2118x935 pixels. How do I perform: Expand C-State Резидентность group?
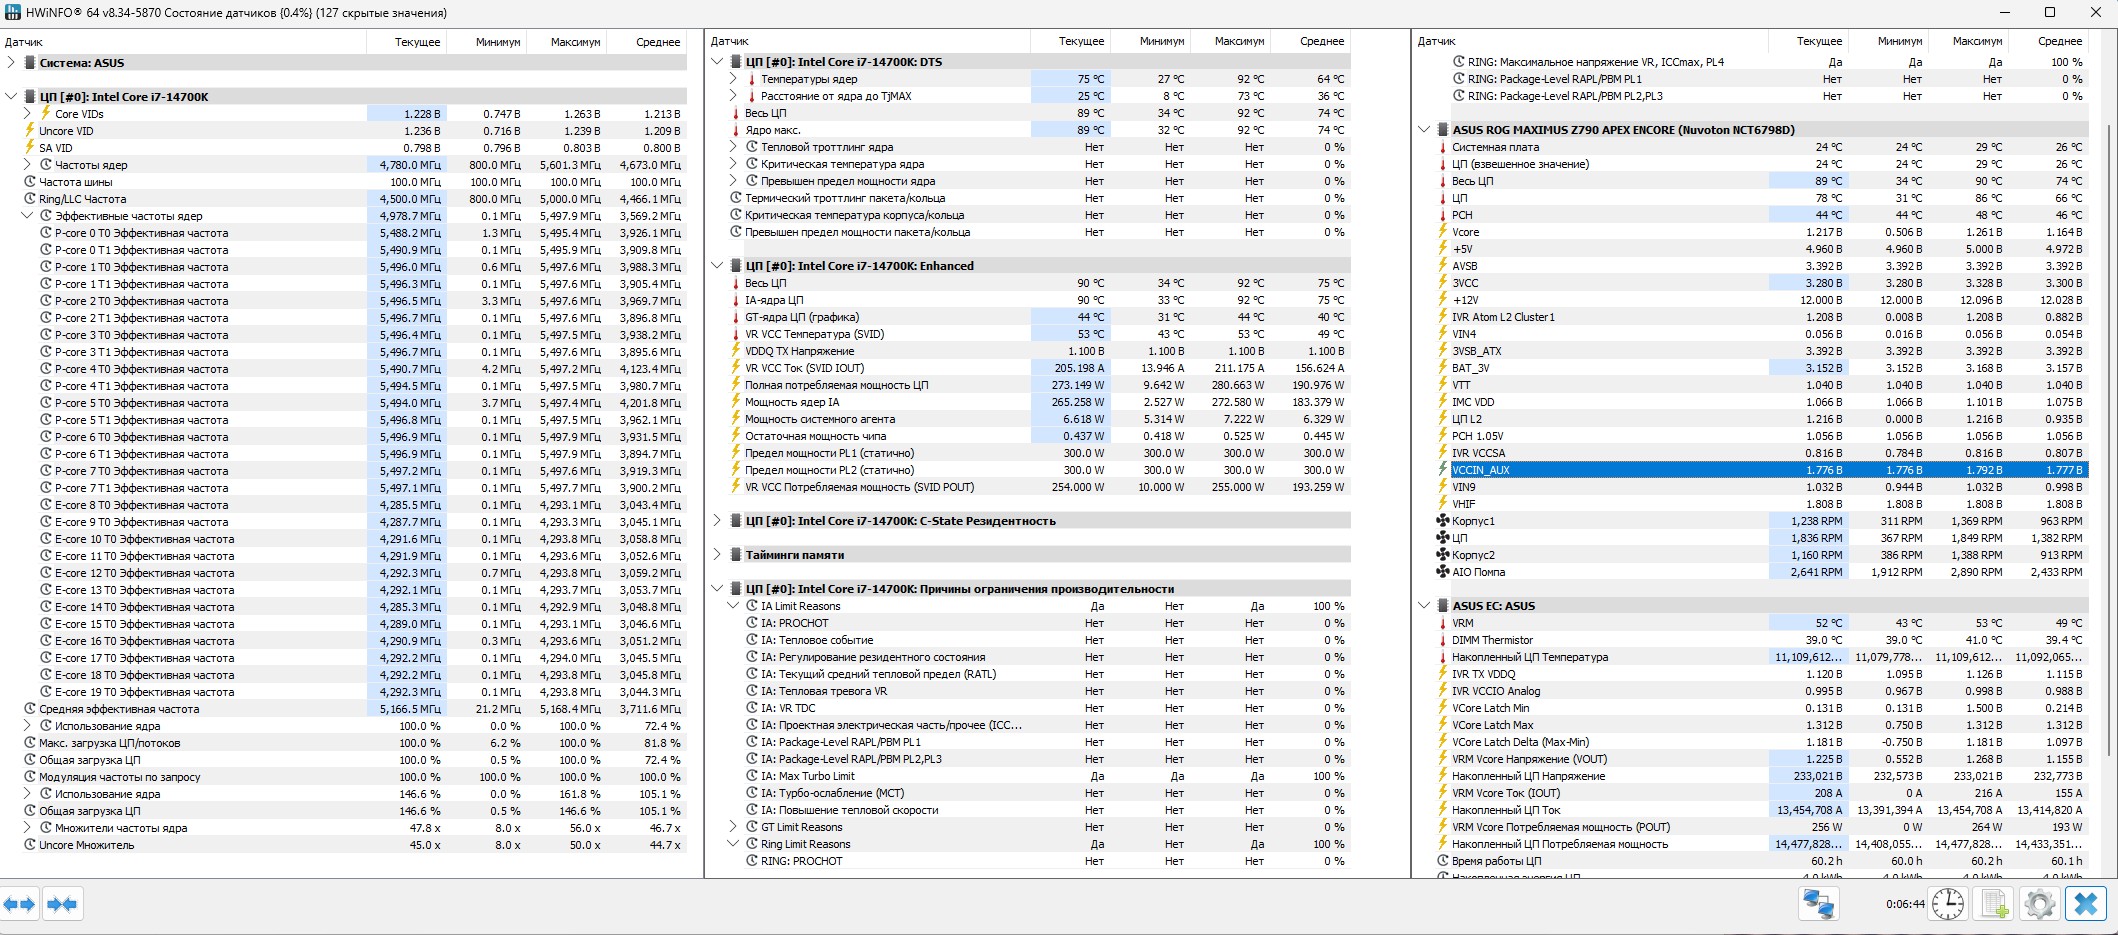[717, 521]
